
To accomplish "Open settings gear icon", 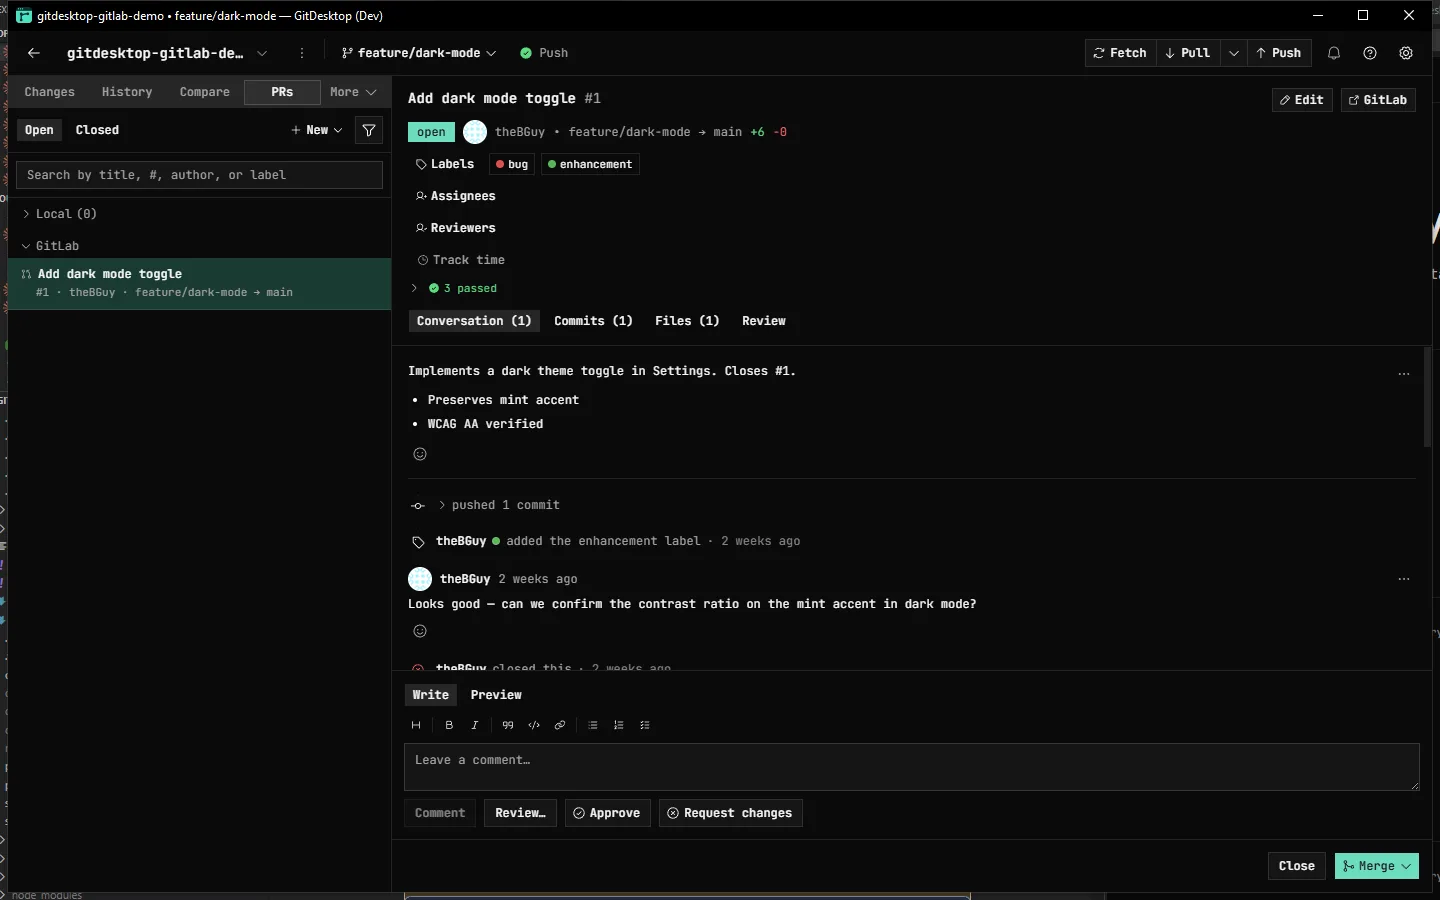I will pyautogui.click(x=1406, y=53).
